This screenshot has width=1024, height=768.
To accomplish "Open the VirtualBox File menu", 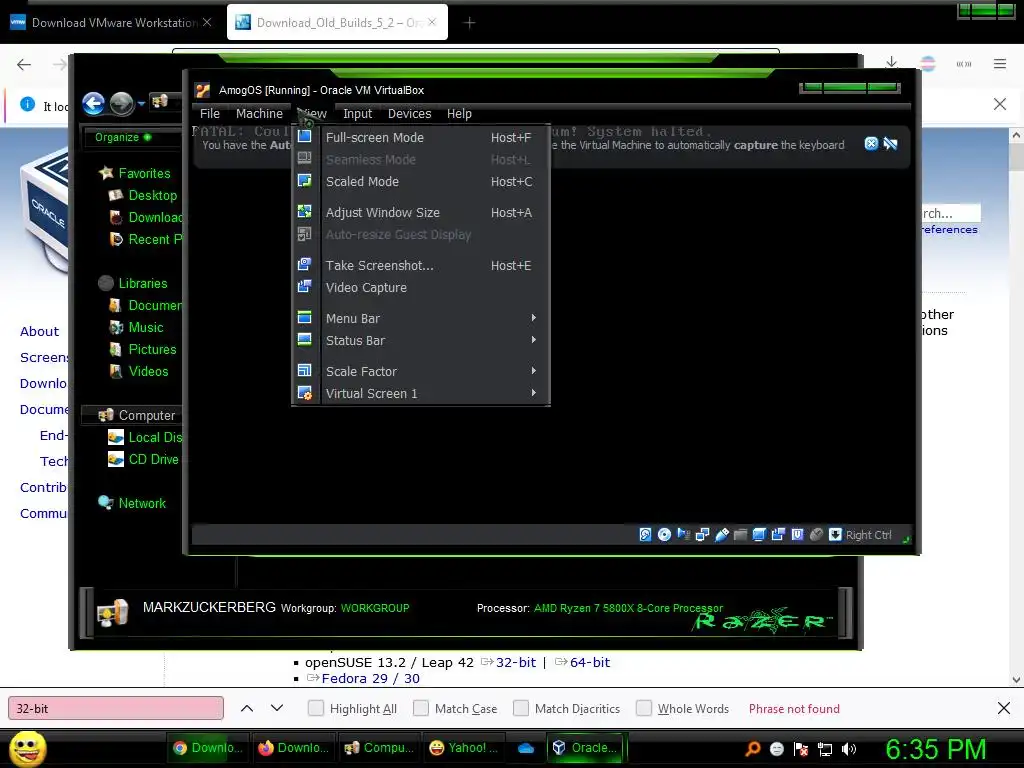I will click(x=210, y=114).
